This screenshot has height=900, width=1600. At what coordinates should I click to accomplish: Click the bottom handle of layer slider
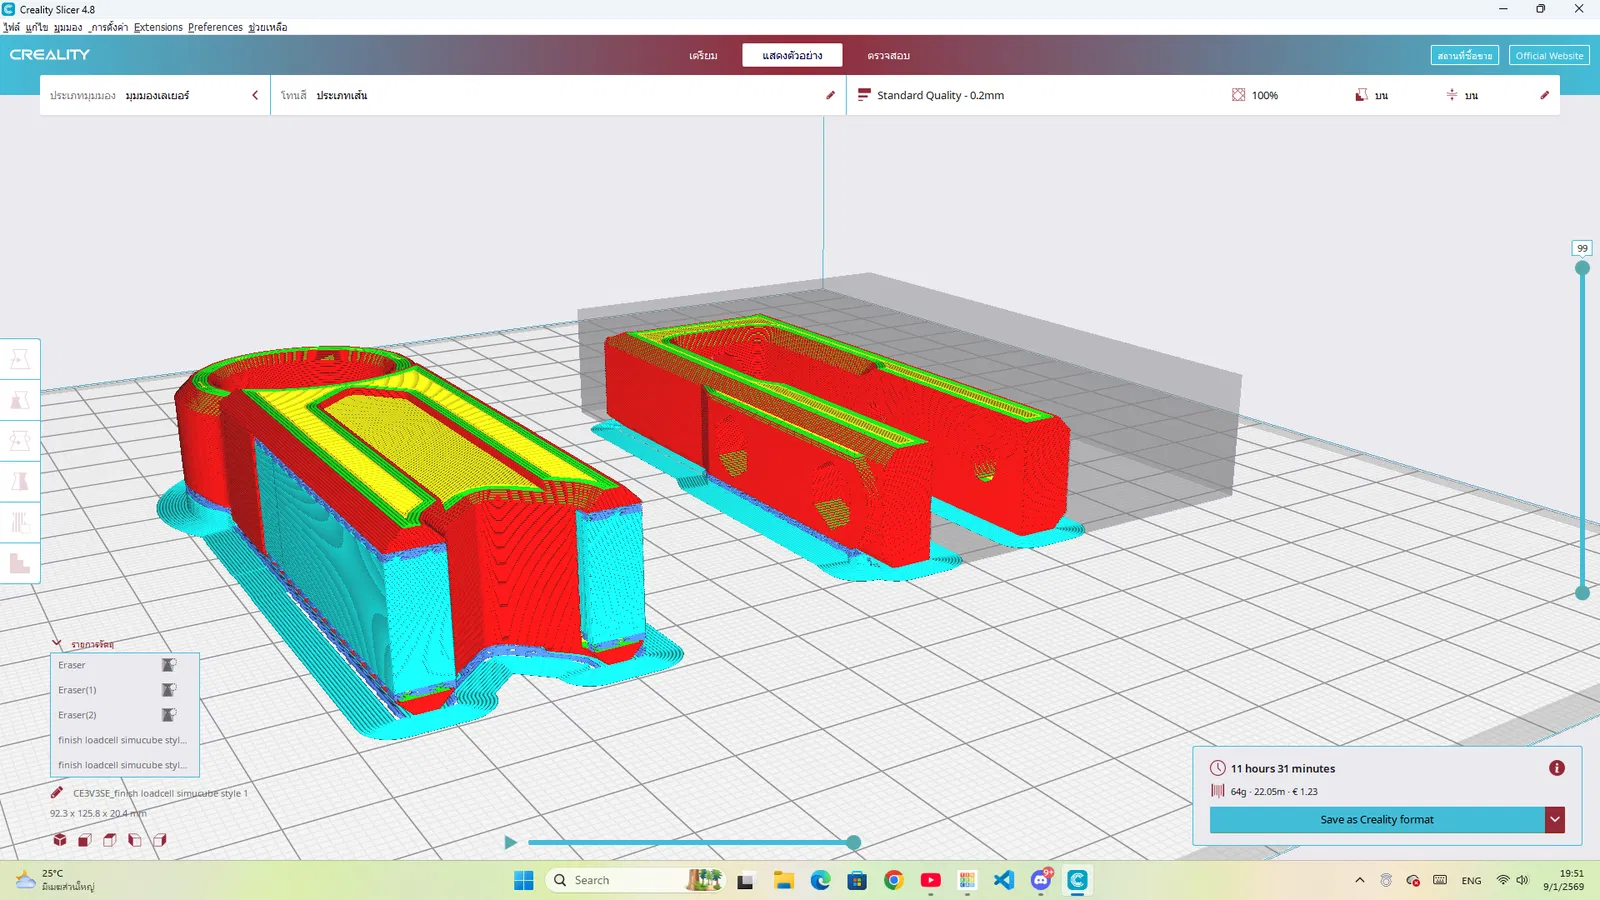click(x=1582, y=593)
